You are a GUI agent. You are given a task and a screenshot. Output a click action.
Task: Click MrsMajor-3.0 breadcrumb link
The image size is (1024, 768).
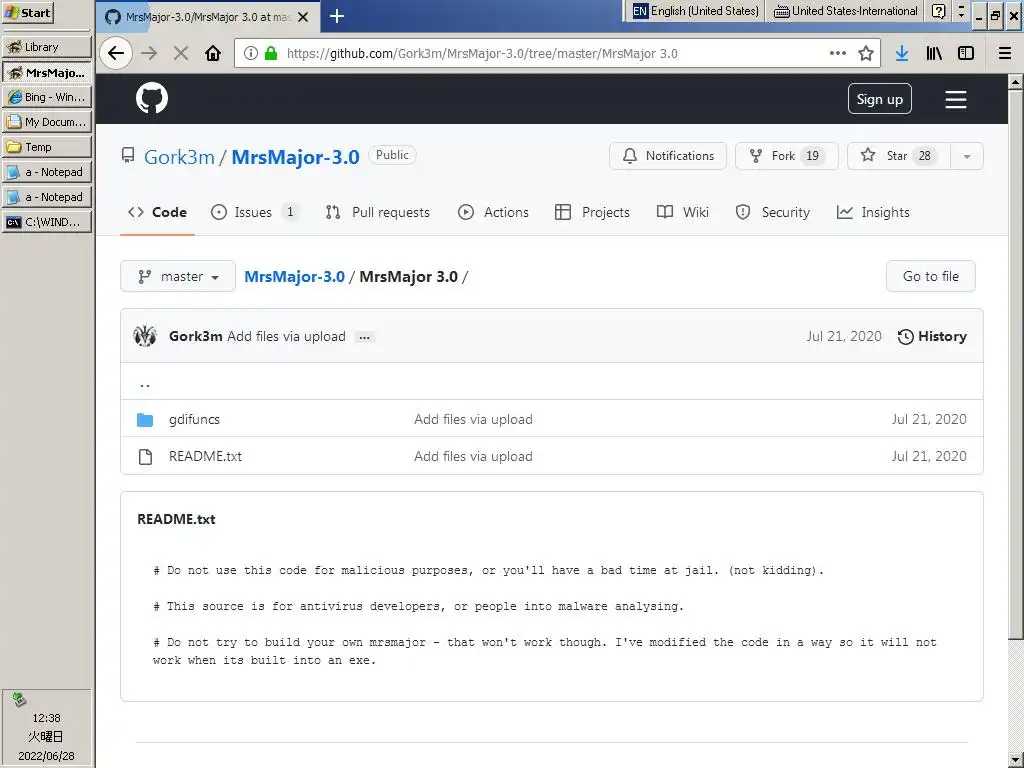coord(295,277)
